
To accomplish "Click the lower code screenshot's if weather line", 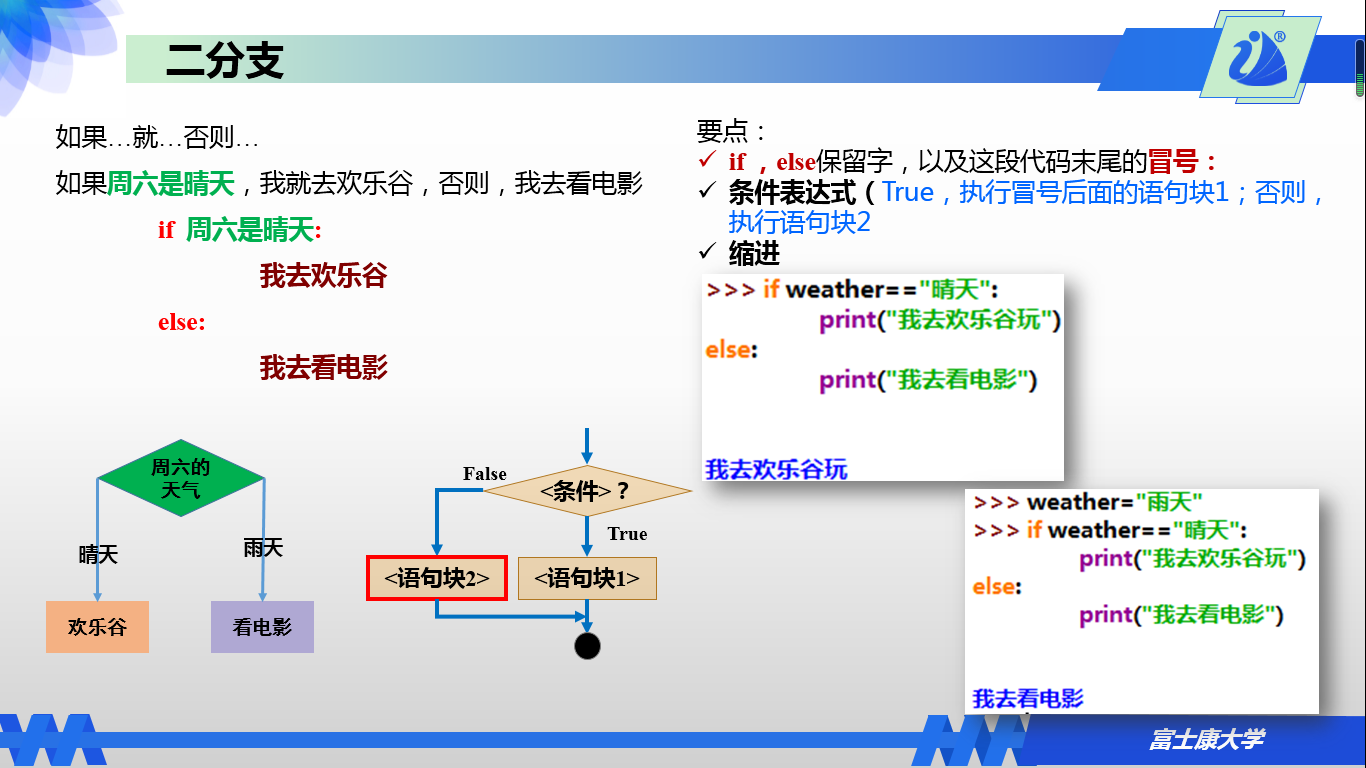I will 1110,530.
